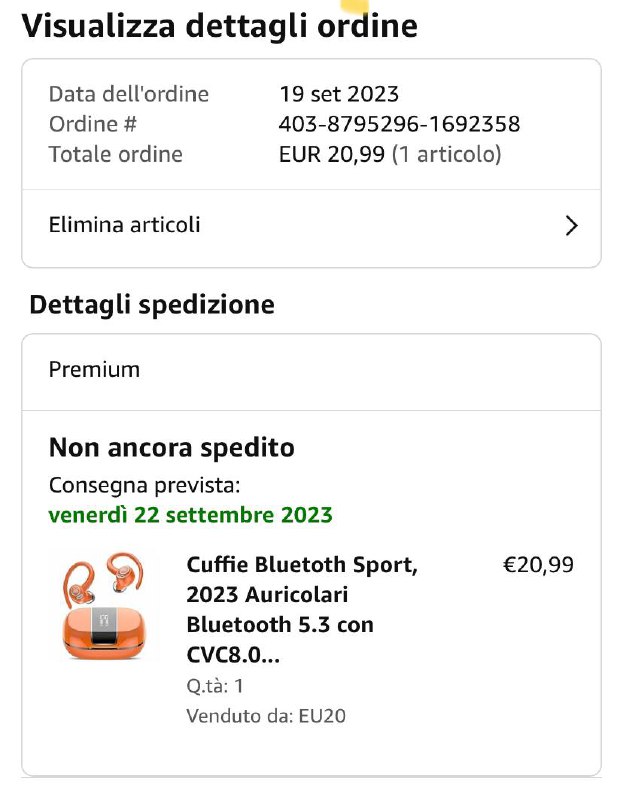Click the Q.tà: 1 quantity text

tap(215, 686)
